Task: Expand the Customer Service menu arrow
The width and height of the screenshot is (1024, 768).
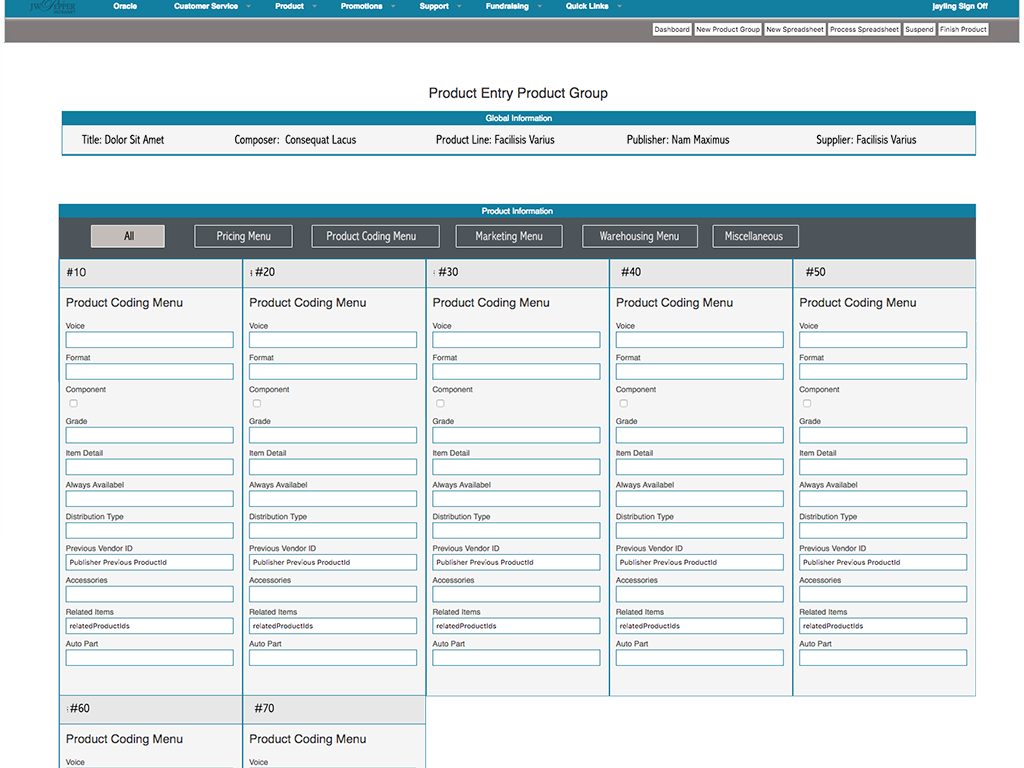Action: (x=246, y=7)
